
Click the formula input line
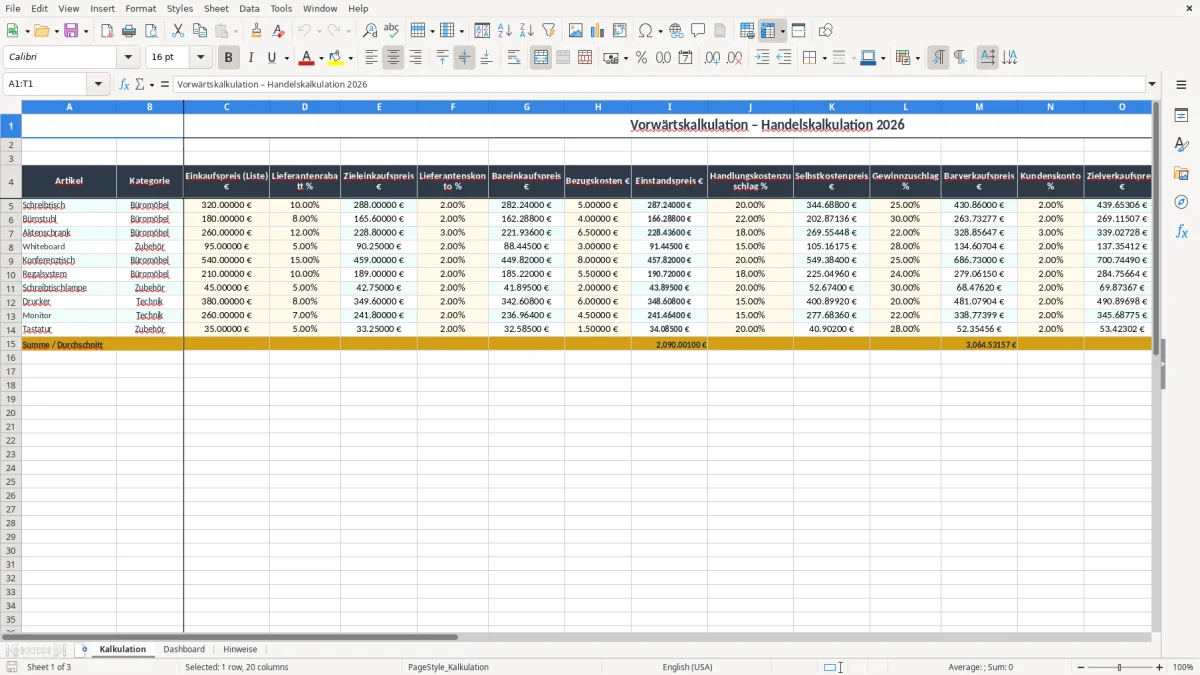click(659, 85)
